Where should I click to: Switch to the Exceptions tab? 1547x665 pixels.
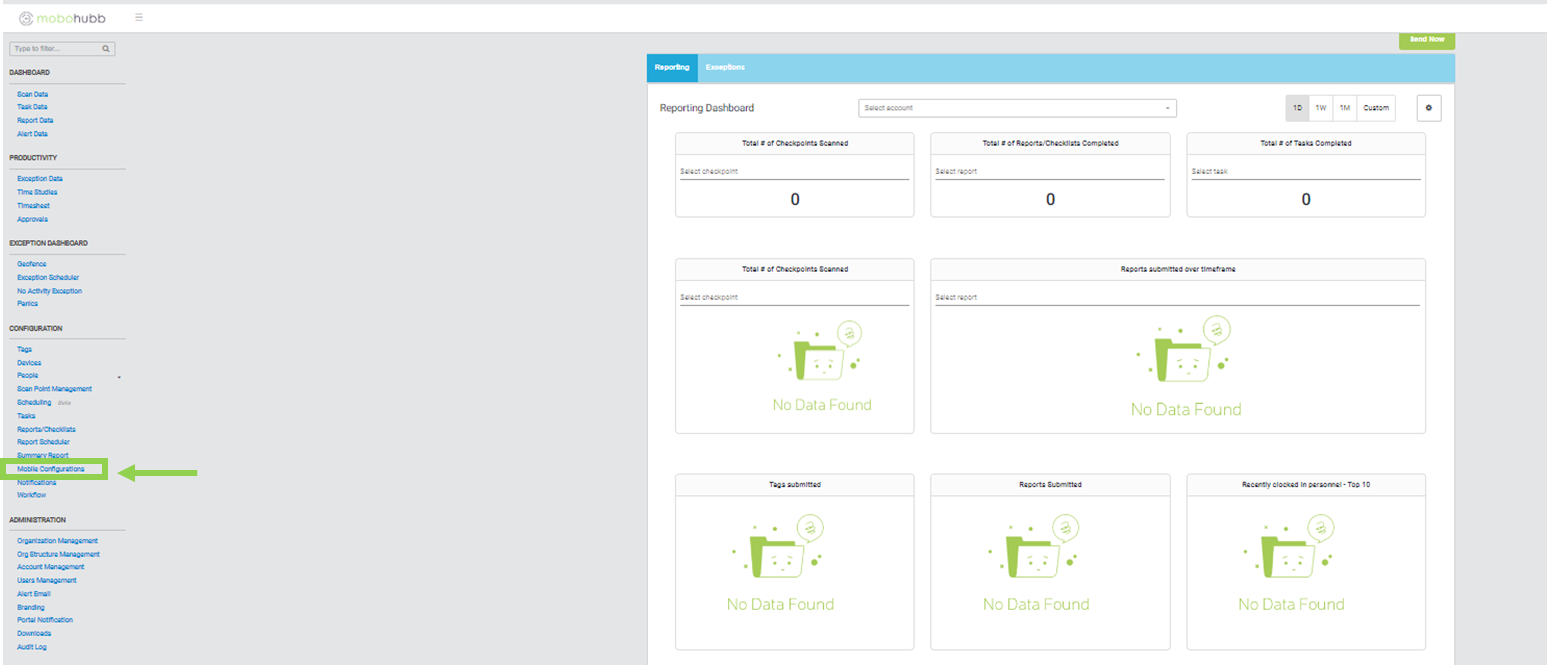[725, 67]
